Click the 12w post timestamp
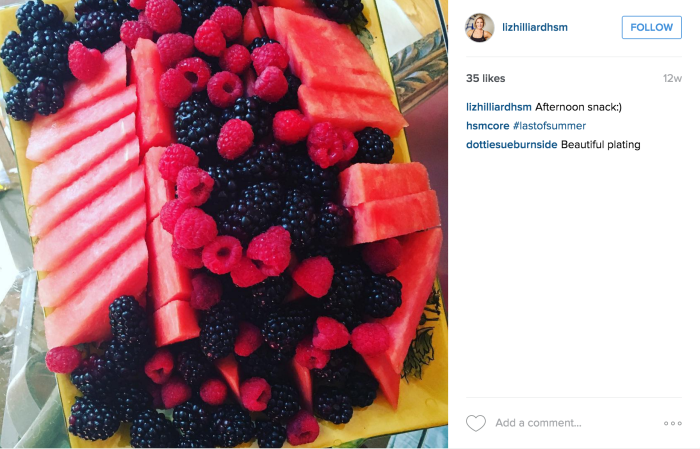Image resolution: width=700 pixels, height=449 pixels. (672, 79)
